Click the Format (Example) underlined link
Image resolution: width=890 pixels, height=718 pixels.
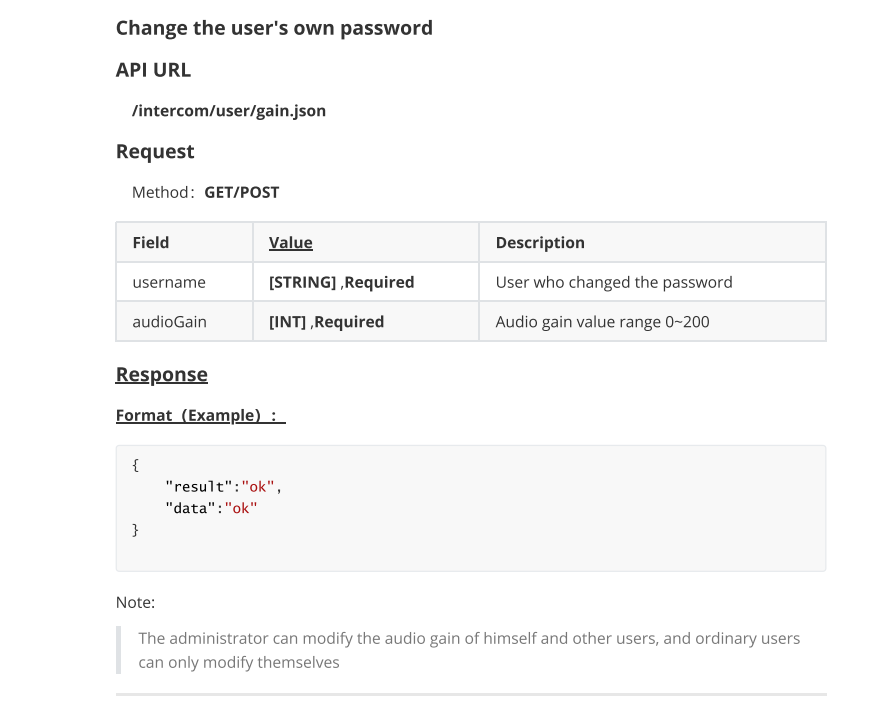(200, 415)
